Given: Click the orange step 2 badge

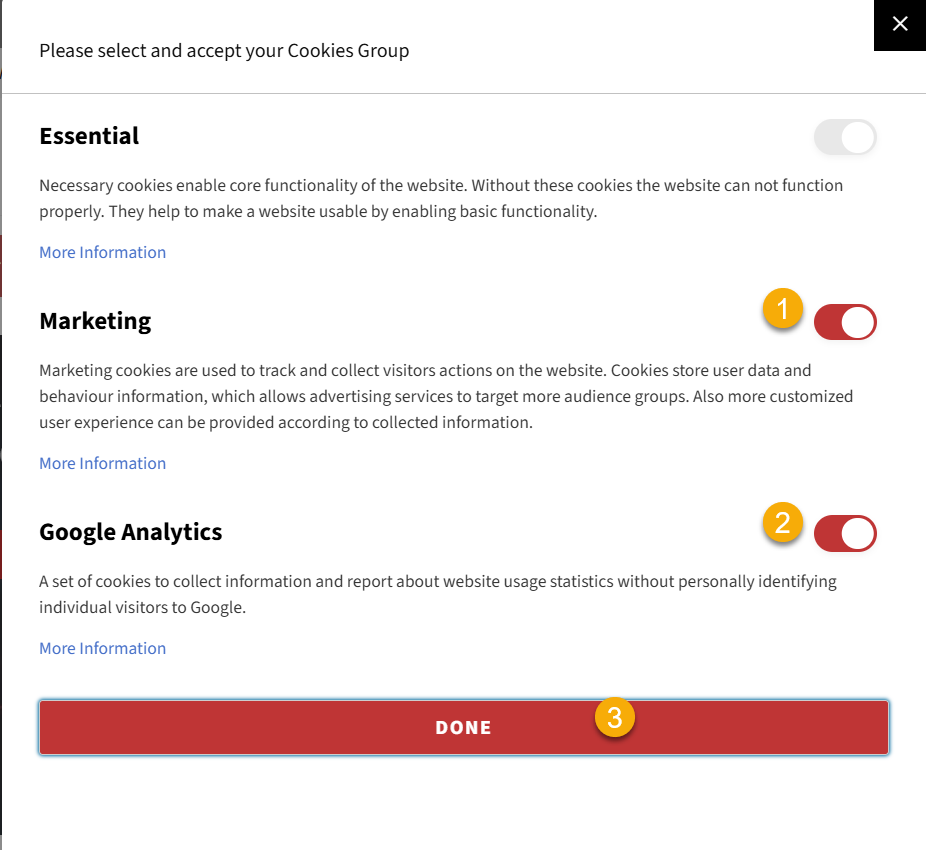Looking at the screenshot, I should [783, 521].
